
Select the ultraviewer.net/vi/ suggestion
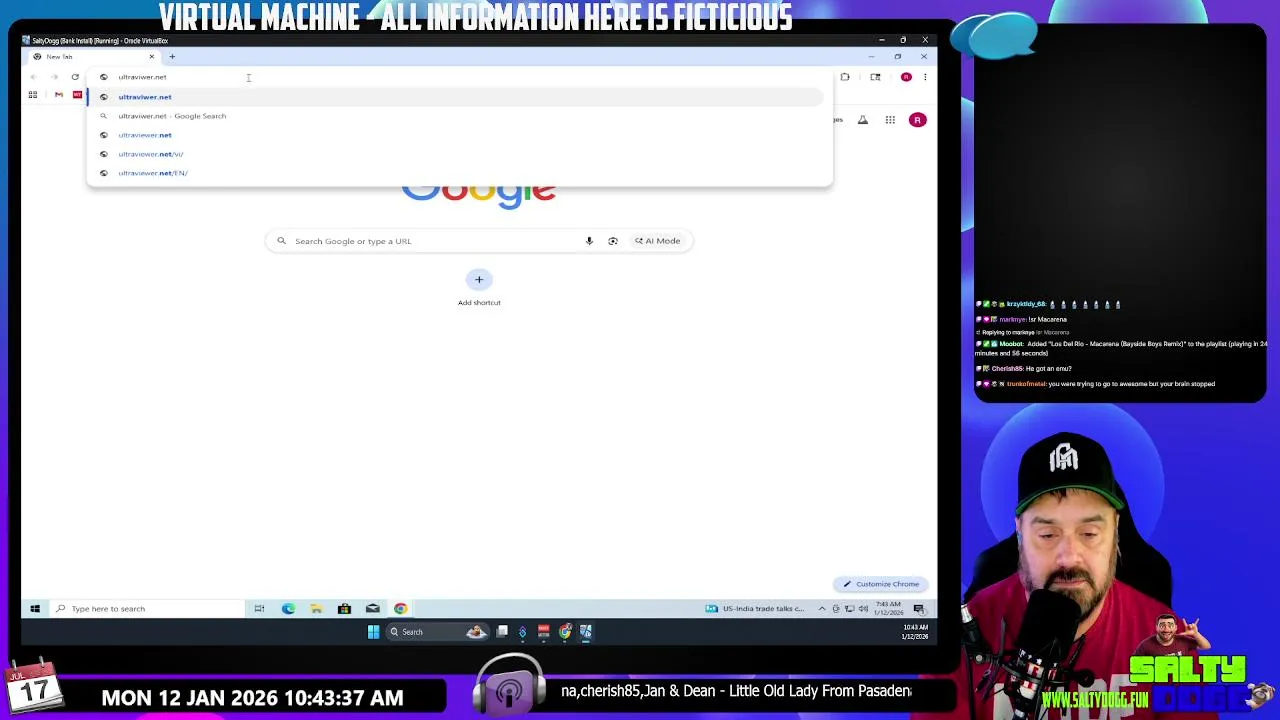455,154
